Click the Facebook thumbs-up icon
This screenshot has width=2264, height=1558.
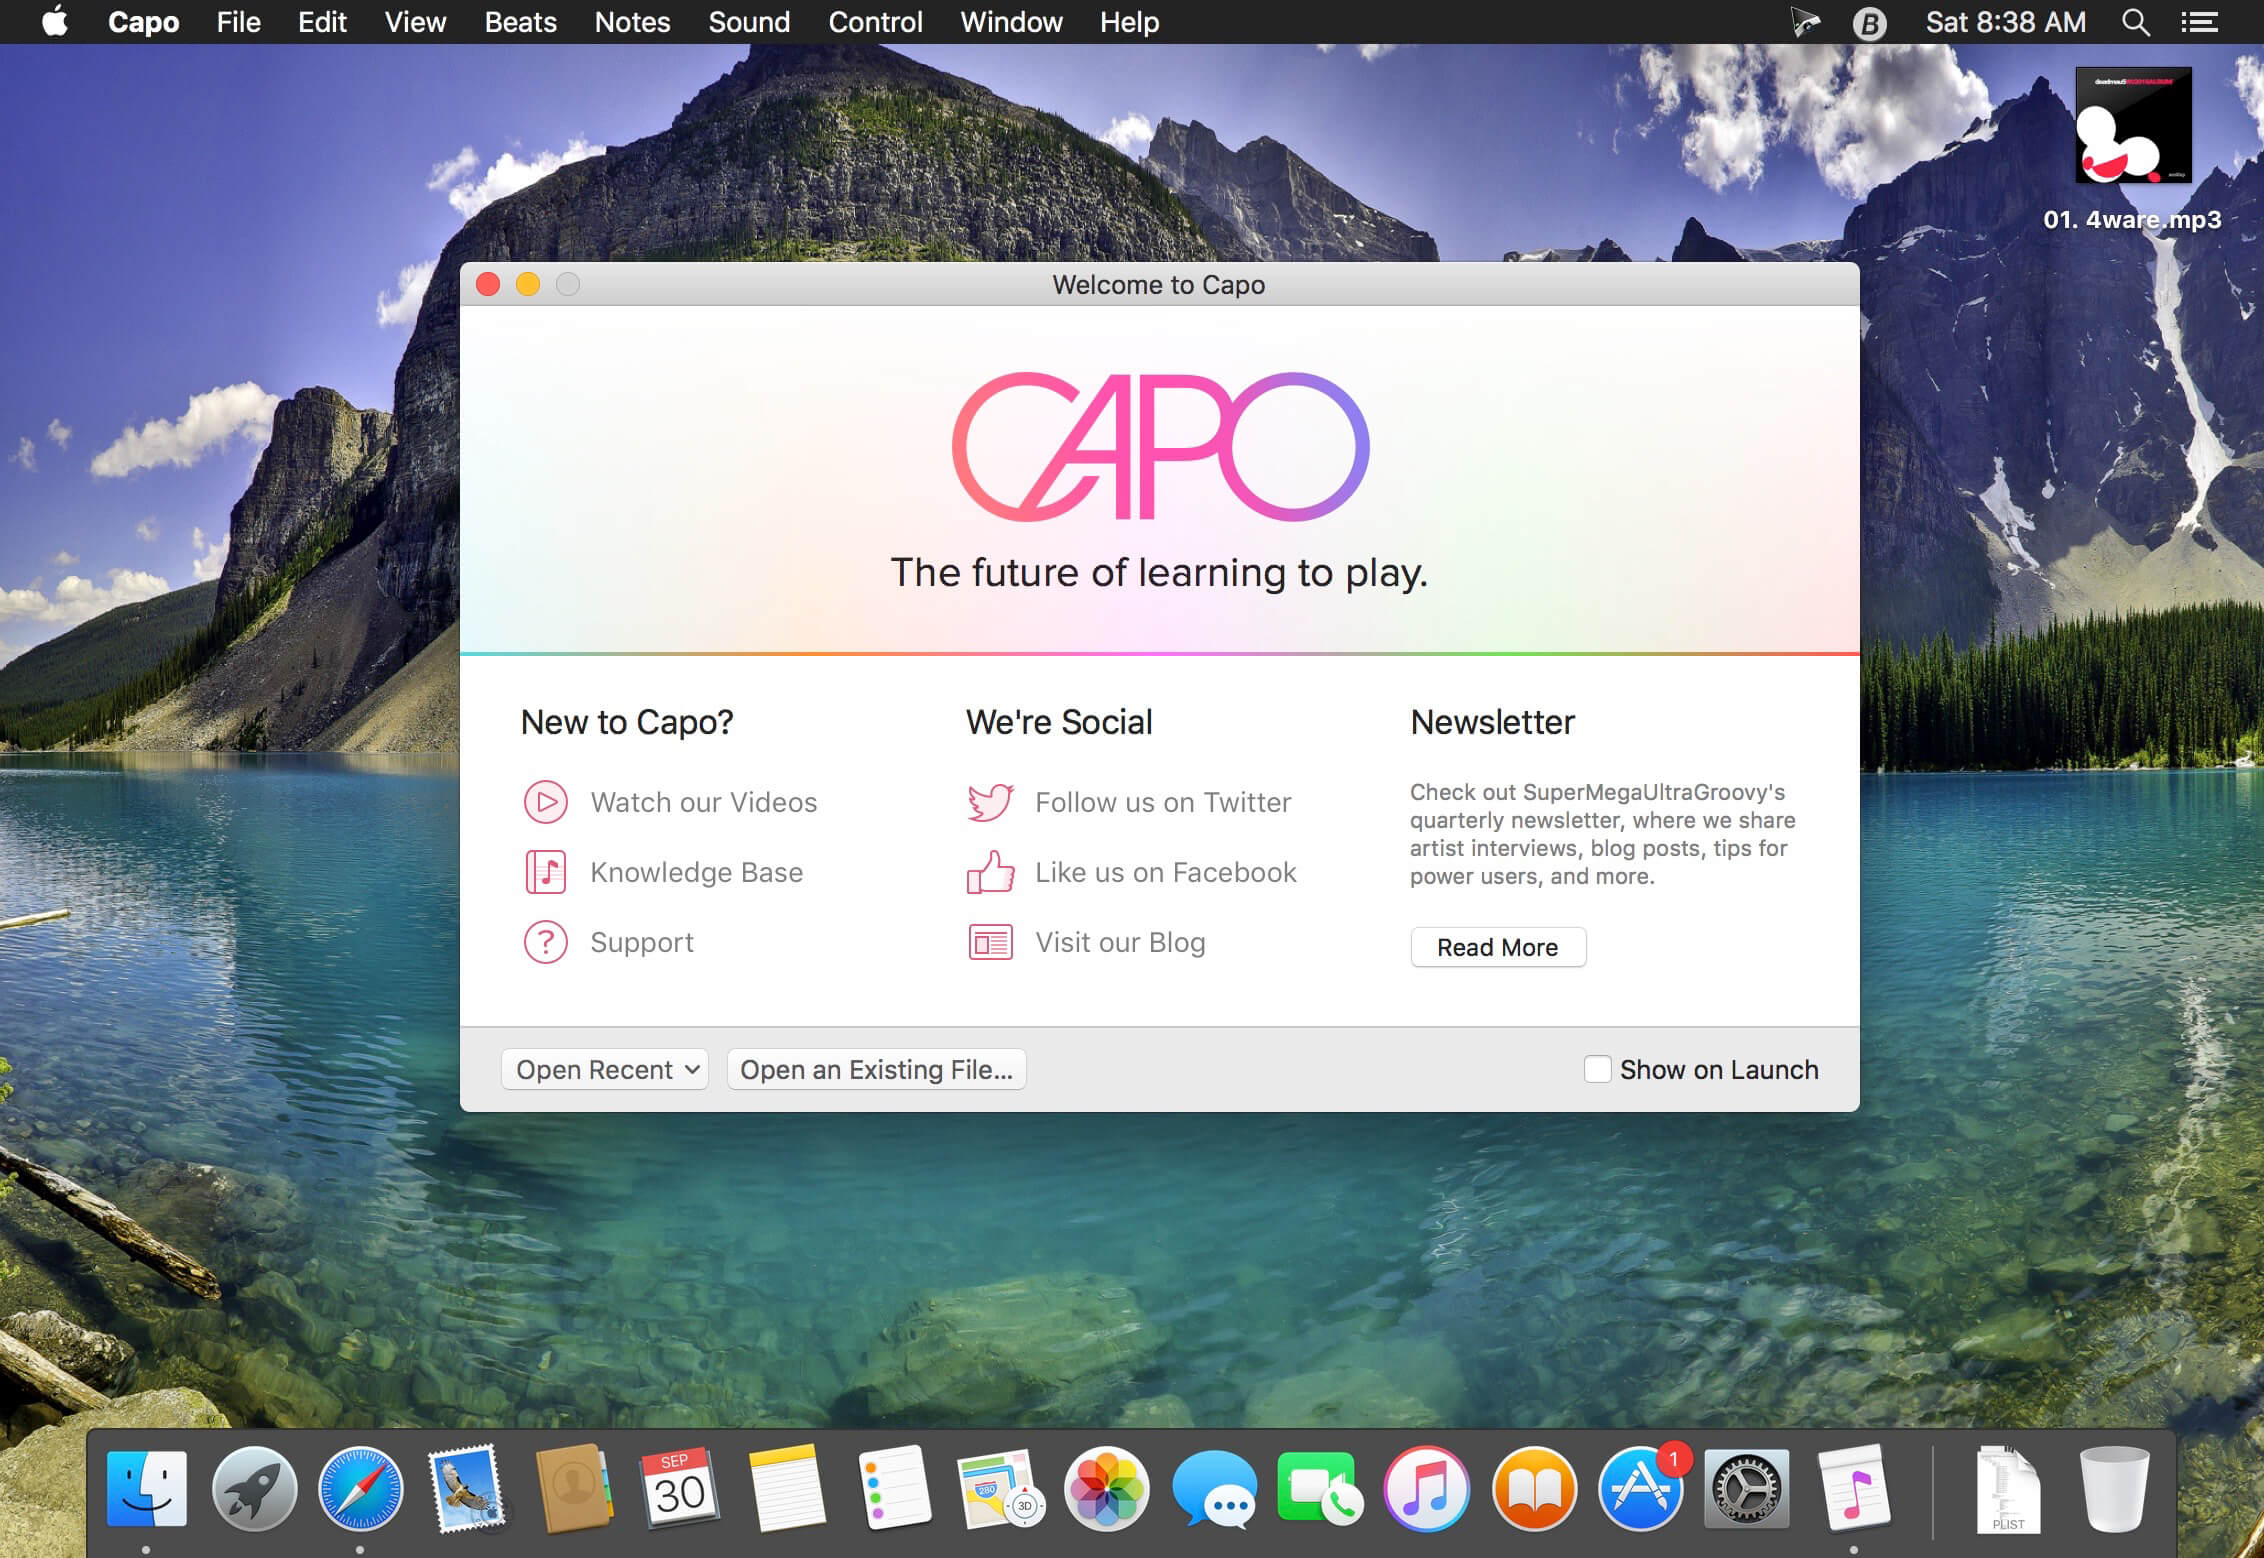pyautogui.click(x=991, y=872)
